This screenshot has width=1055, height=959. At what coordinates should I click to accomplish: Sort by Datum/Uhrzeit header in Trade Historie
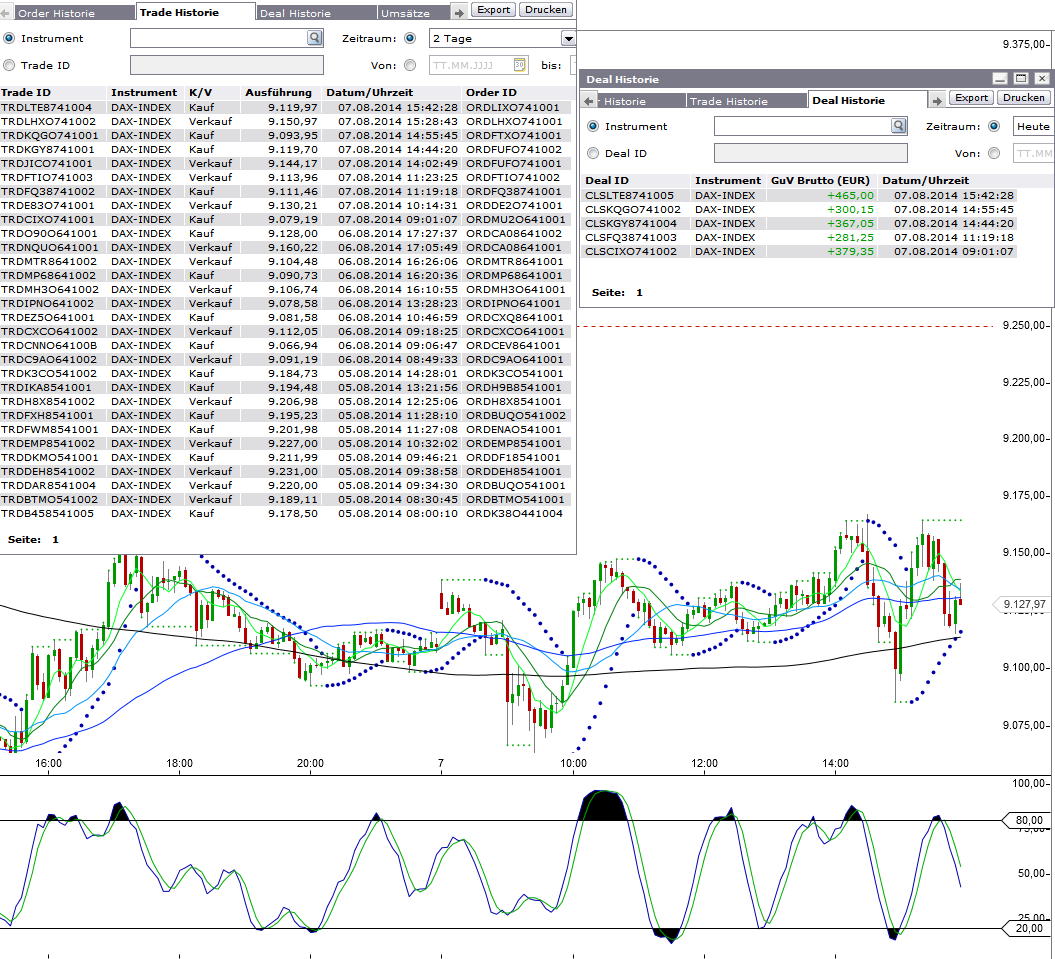[x=369, y=92]
